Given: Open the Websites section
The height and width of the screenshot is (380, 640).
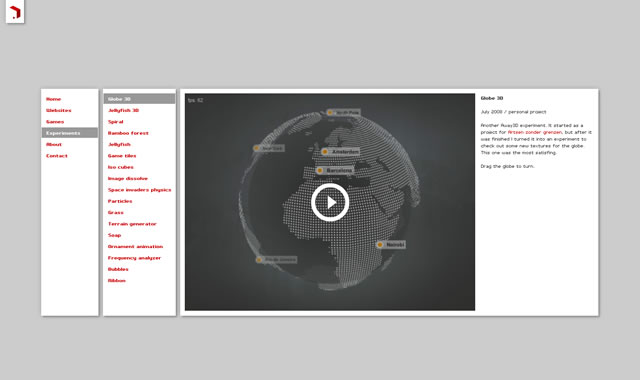Looking at the screenshot, I should (x=58, y=111).
